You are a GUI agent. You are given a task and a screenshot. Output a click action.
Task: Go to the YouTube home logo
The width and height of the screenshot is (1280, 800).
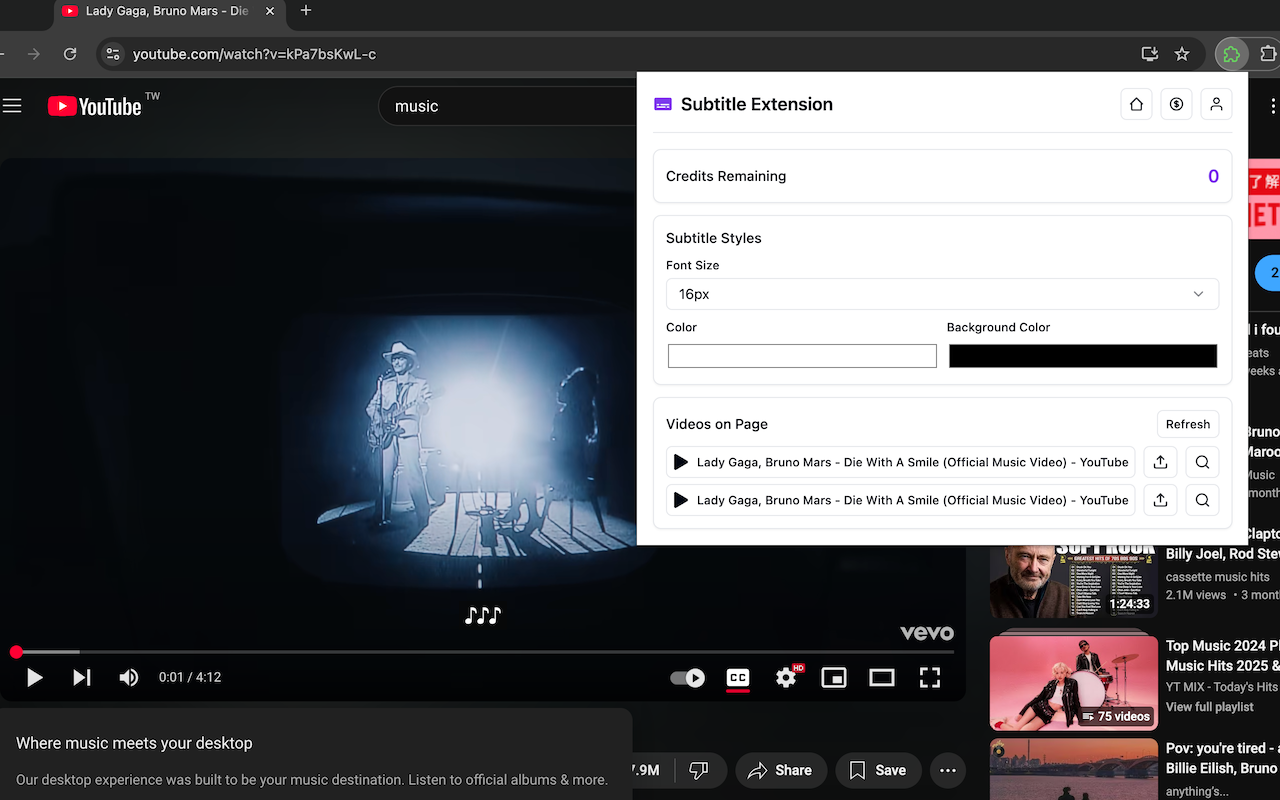(x=95, y=106)
